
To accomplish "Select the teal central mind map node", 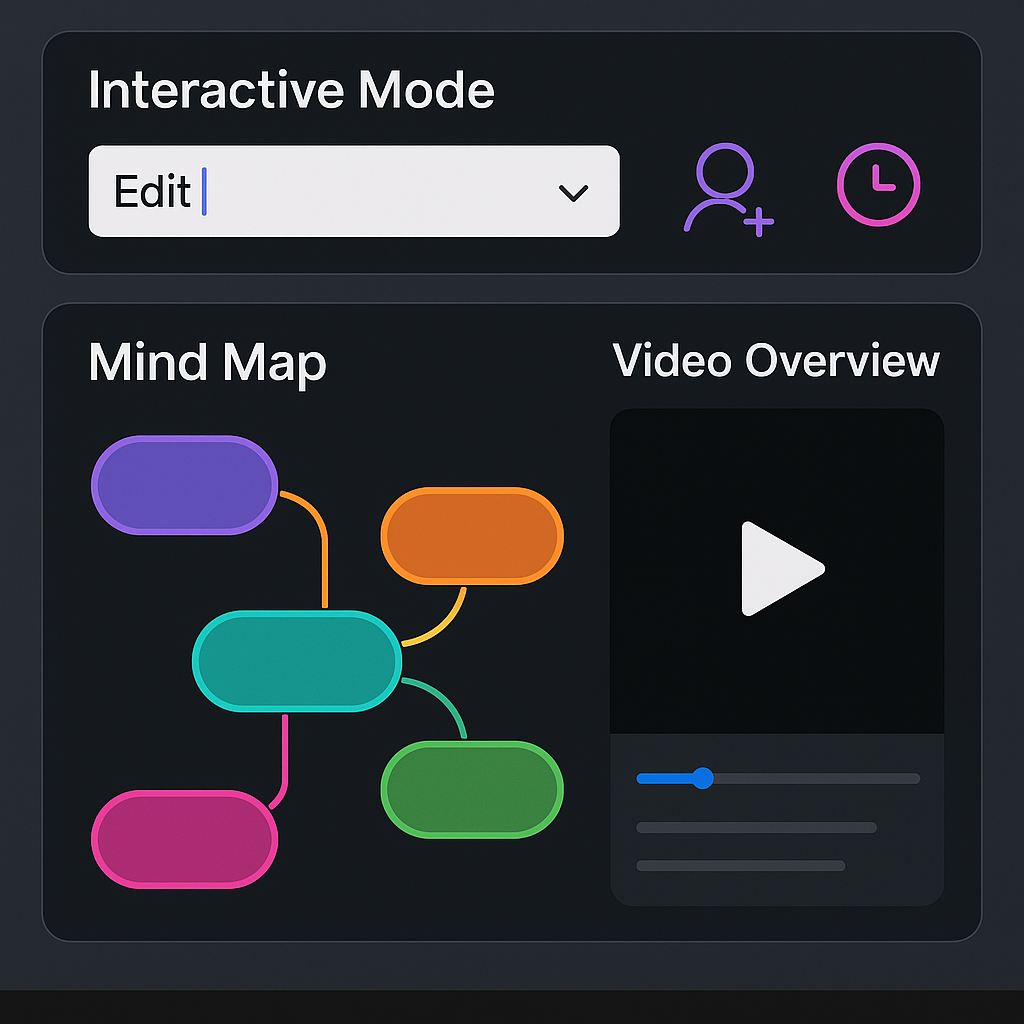I will pos(297,662).
